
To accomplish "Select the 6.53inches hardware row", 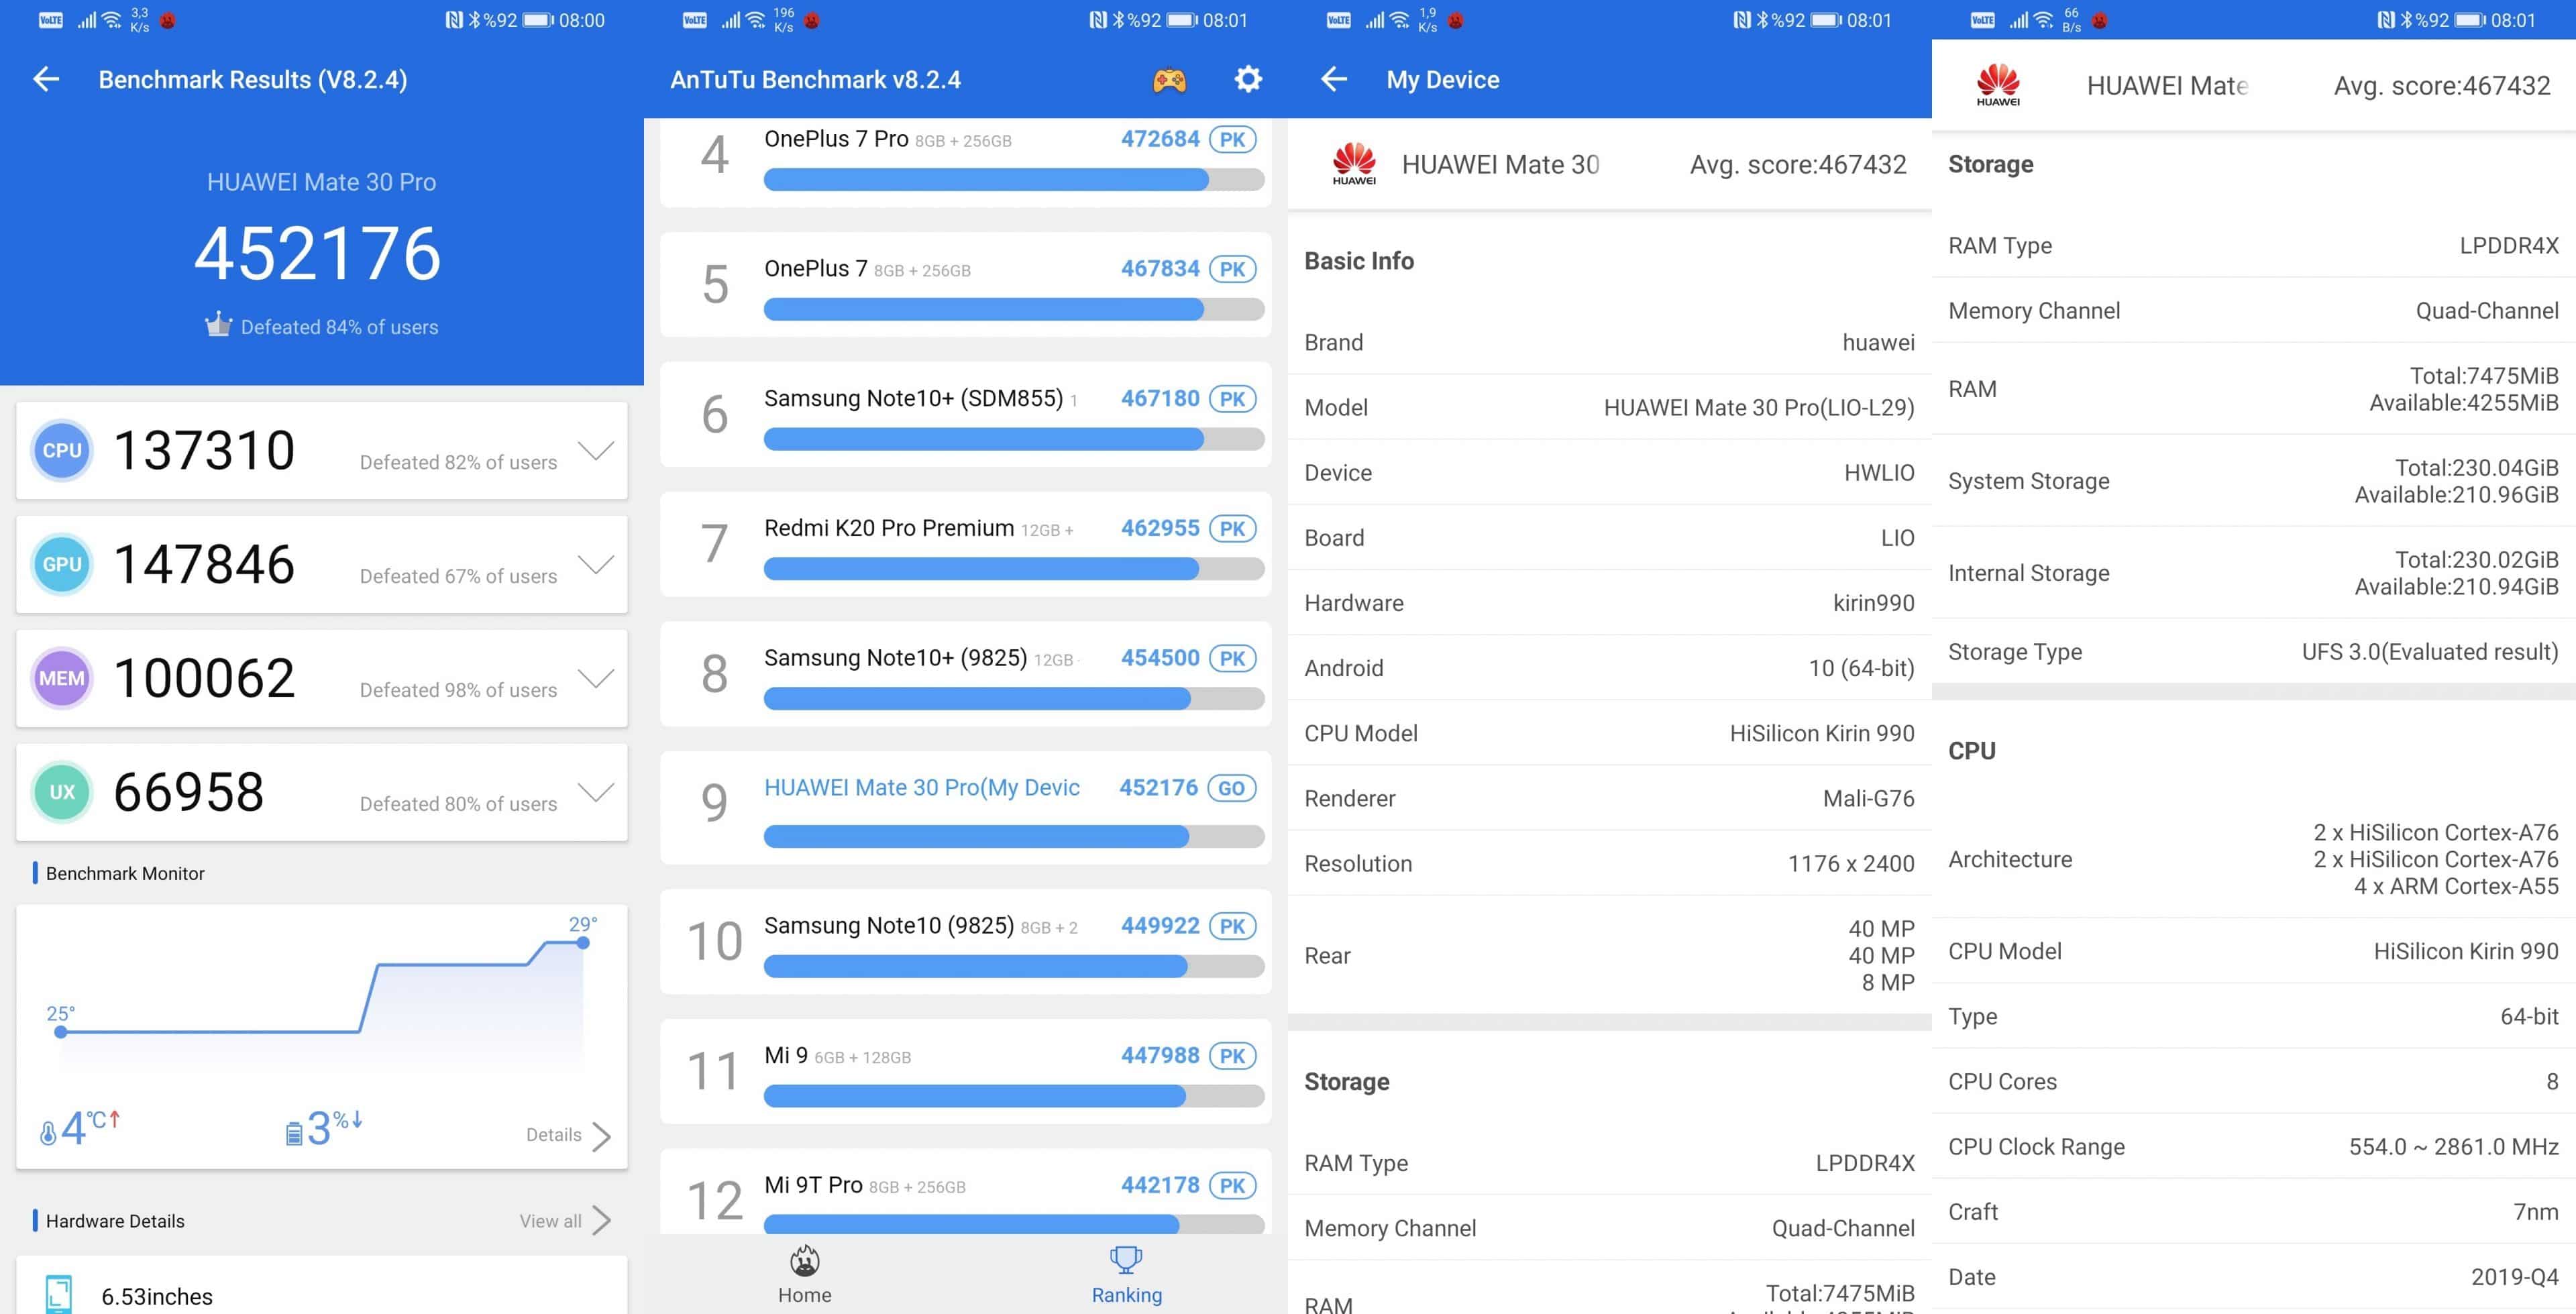I will [x=321, y=1286].
